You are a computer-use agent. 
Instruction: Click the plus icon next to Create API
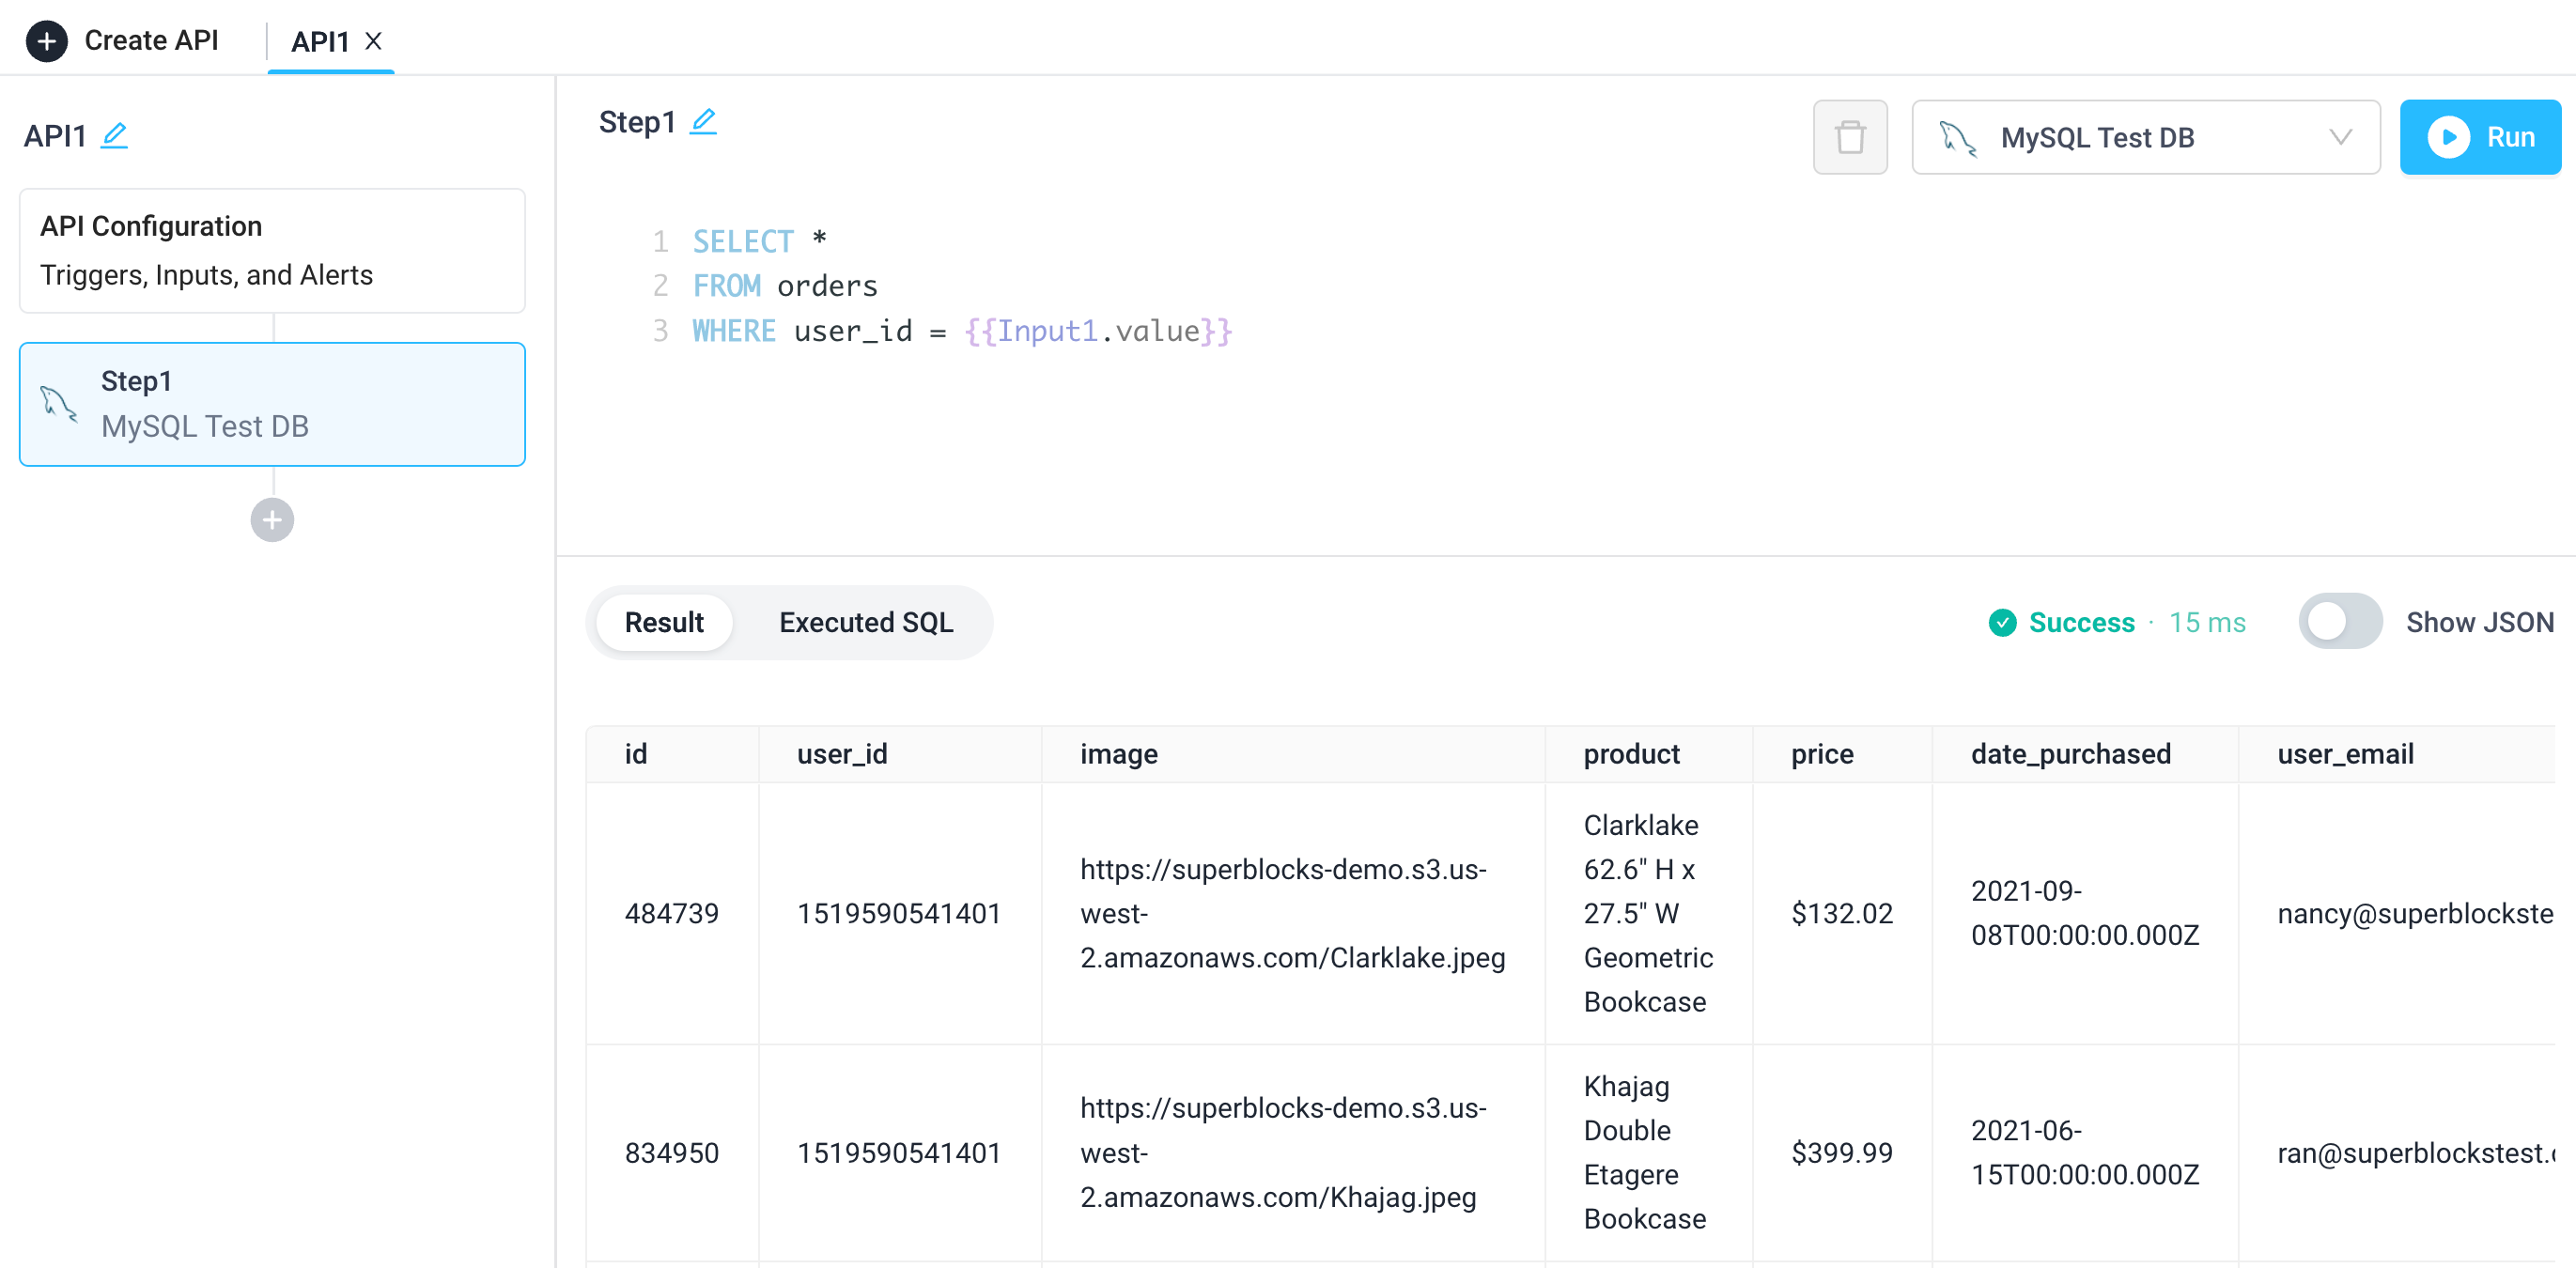(x=46, y=41)
